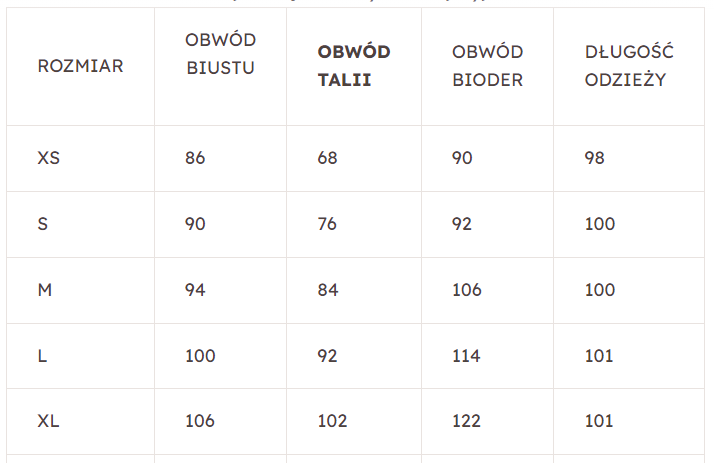Viewport: 714px width, 463px height.
Task: Click waist value 76 in S row
Action: coord(327,224)
